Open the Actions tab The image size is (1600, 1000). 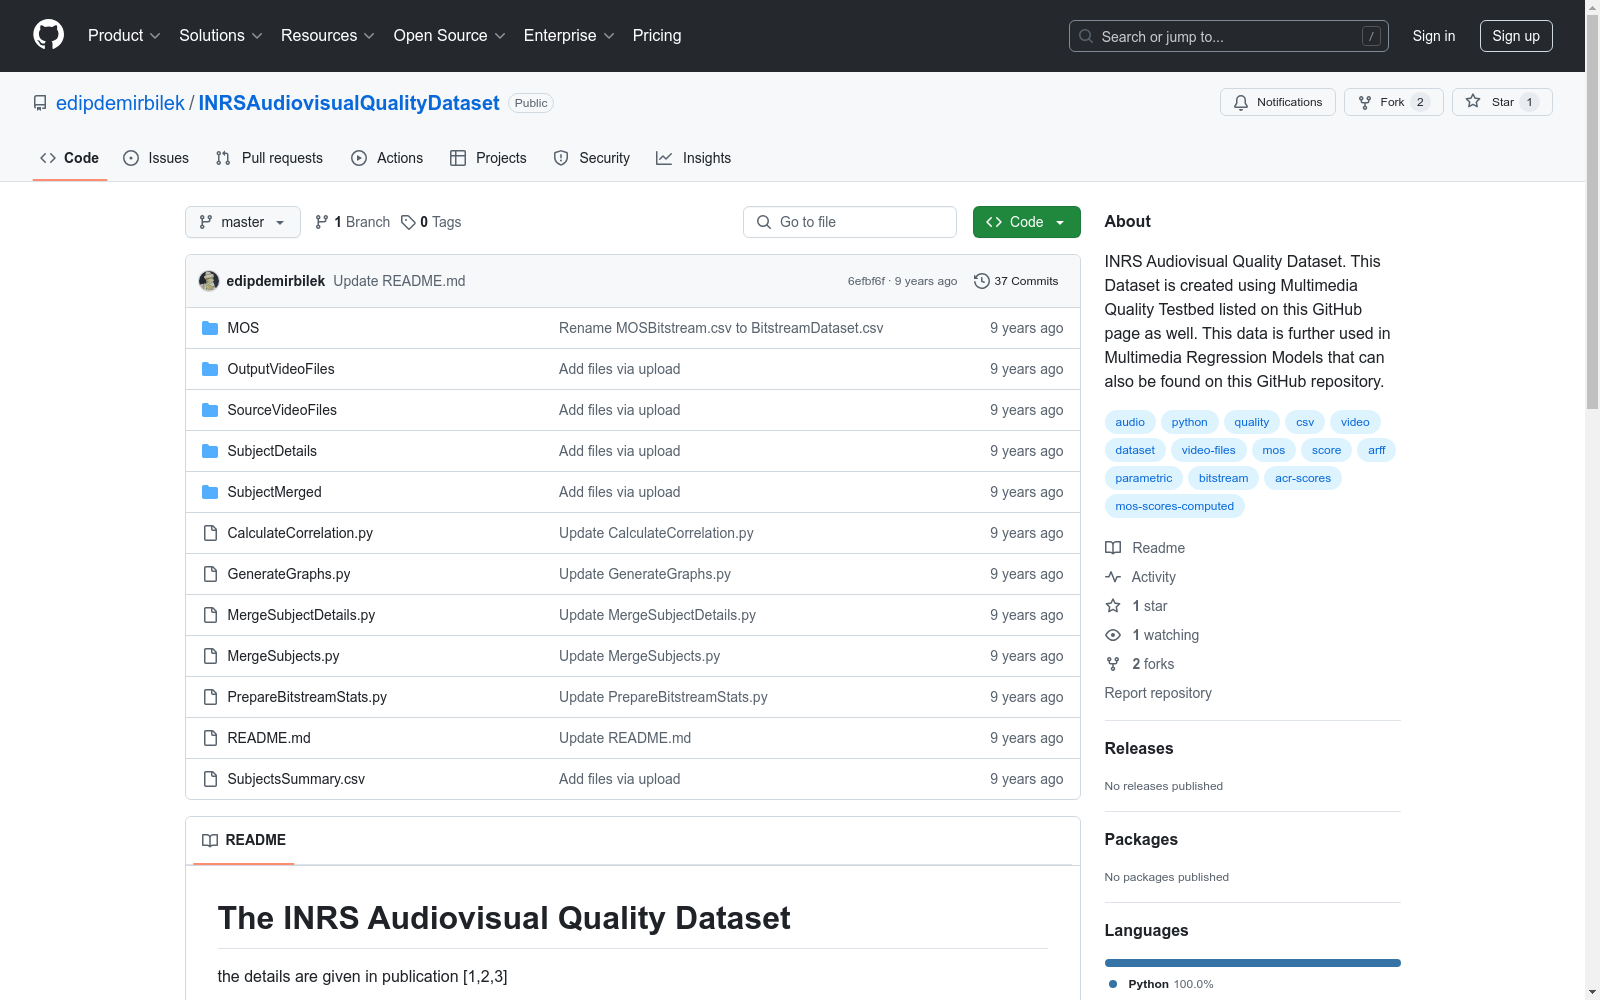point(387,158)
